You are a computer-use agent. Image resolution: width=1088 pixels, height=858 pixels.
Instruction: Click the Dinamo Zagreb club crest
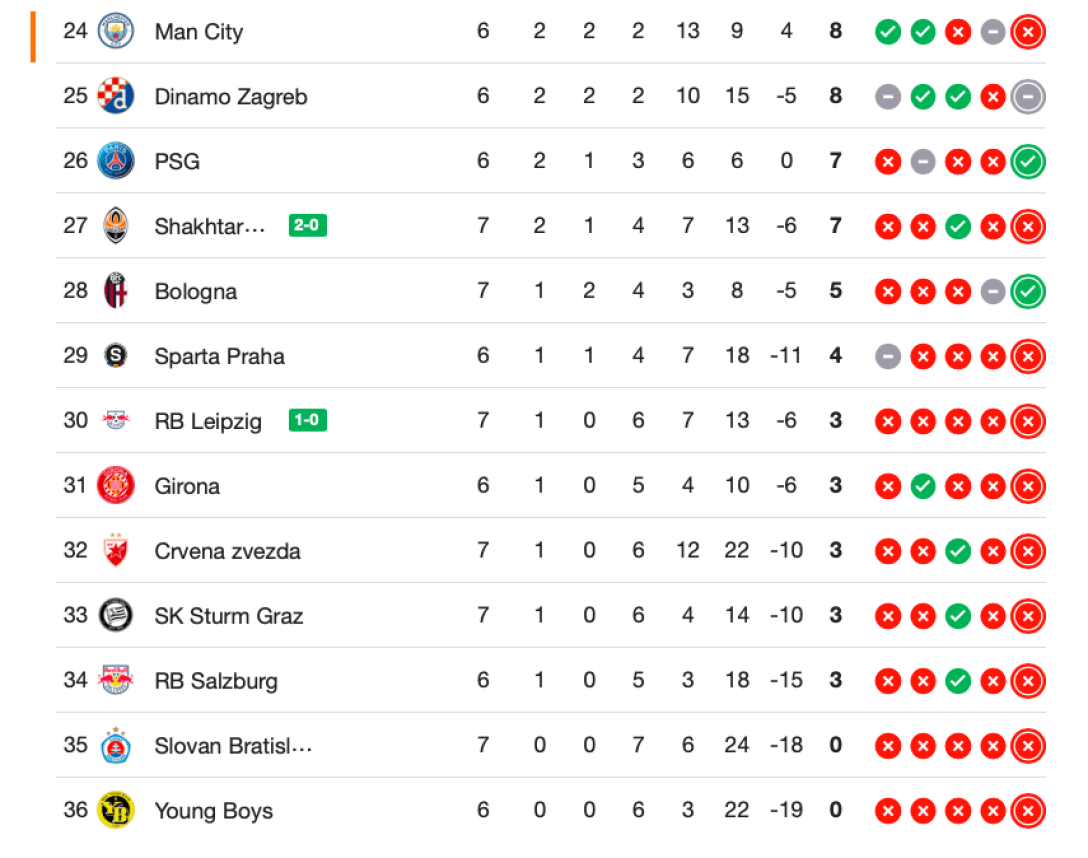coord(116,96)
